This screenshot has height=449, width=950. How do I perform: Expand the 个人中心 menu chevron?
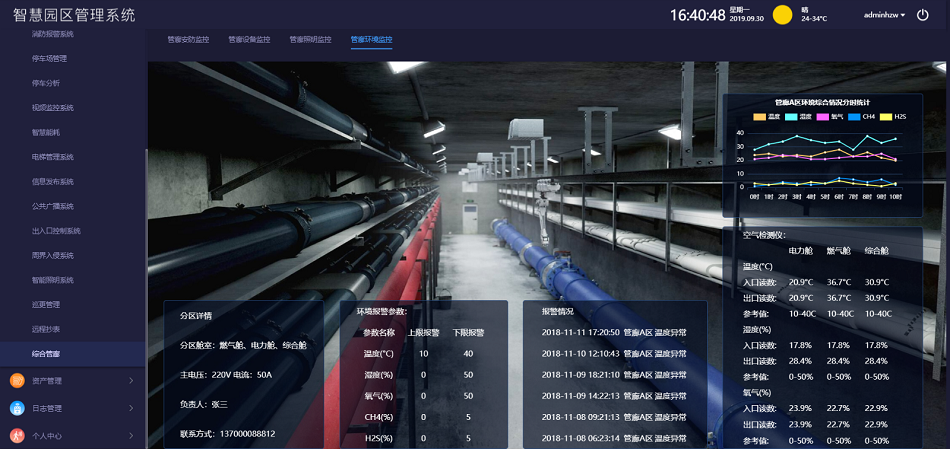coord(131,435)
